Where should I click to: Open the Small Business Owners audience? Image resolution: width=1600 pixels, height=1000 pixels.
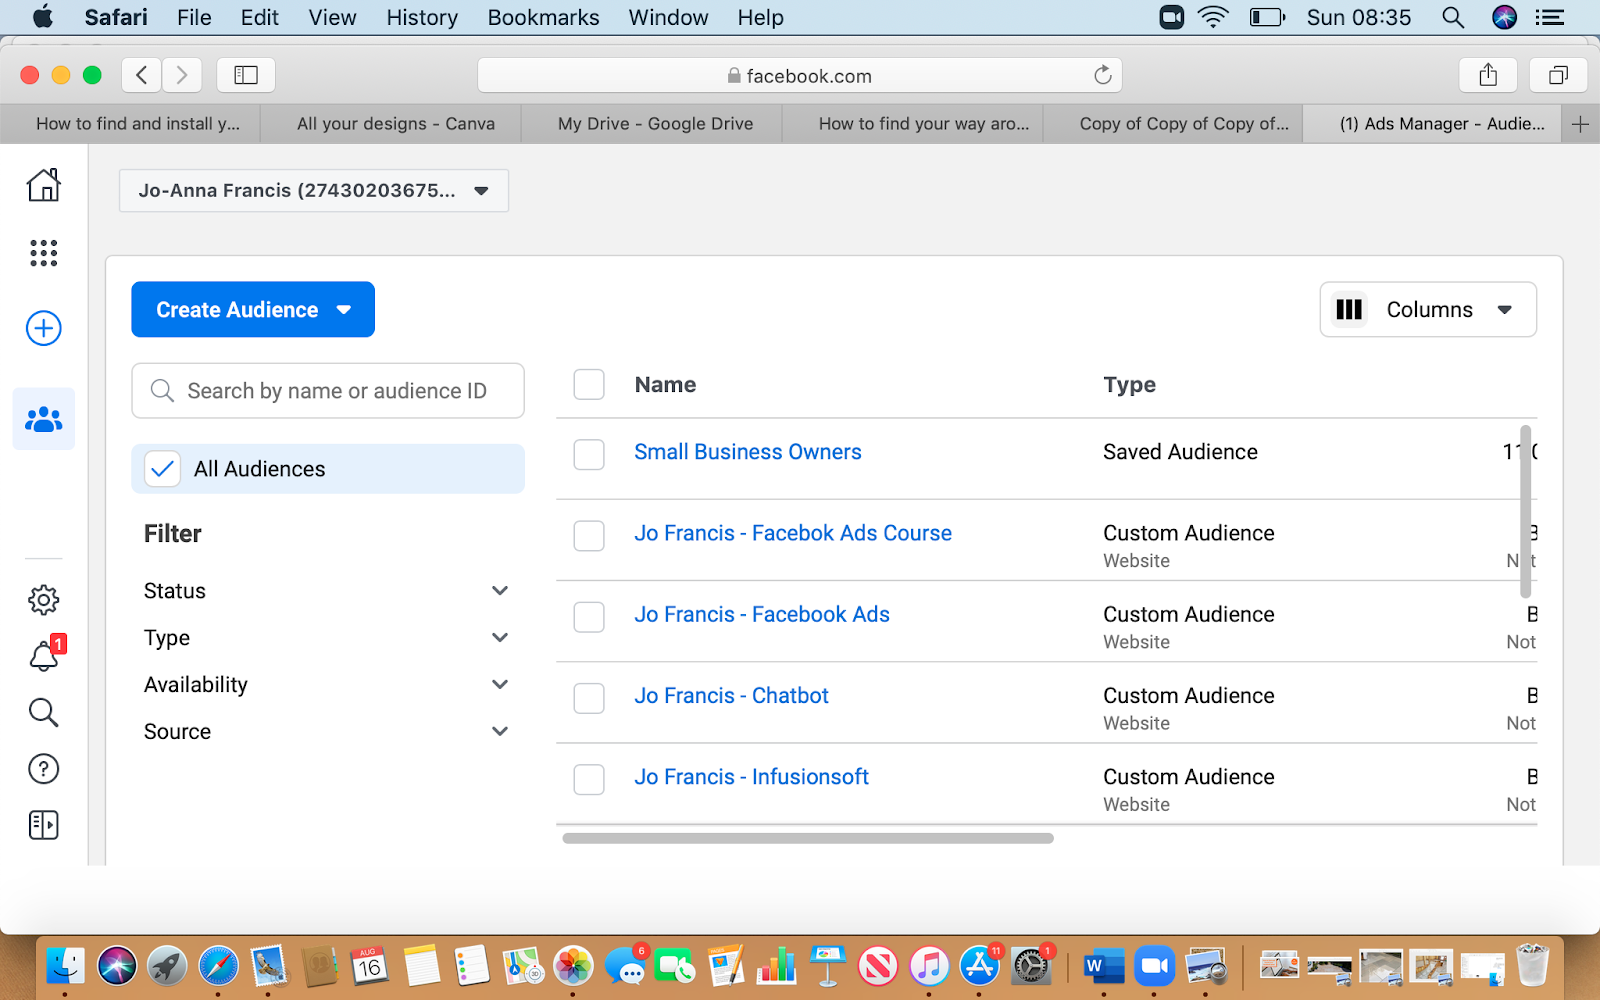coord(748,452)
